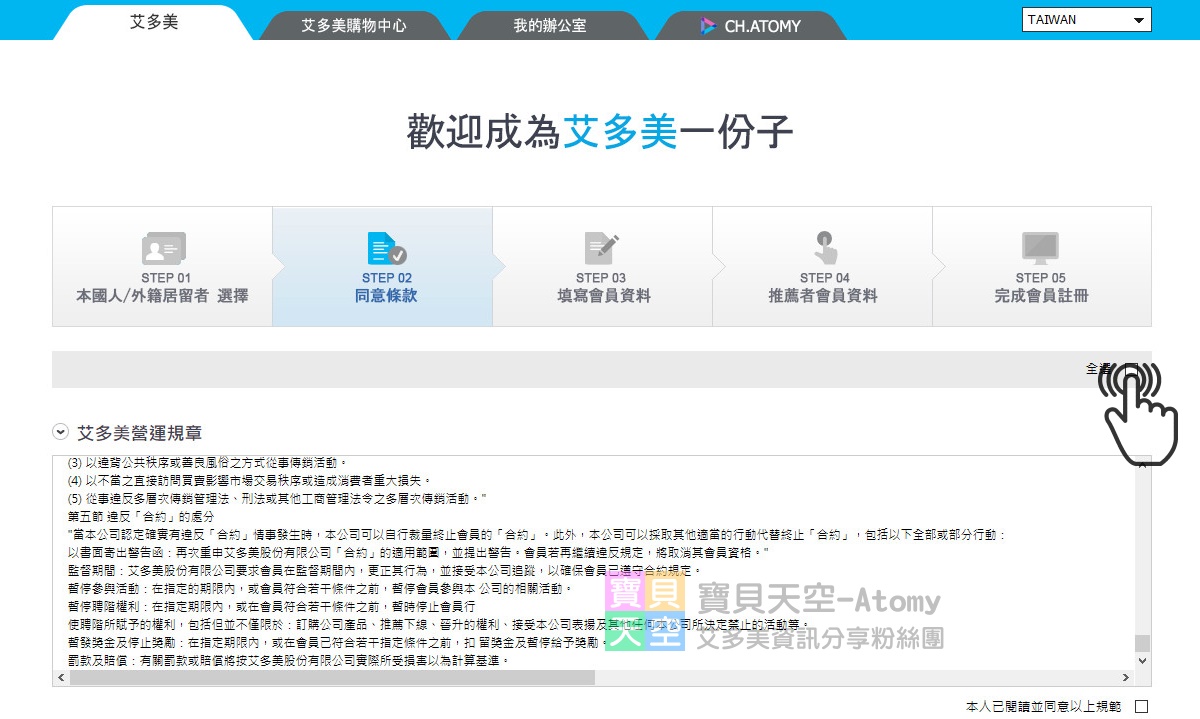Click the terms line starting with 監督期間
1200x719 pixels.
(385, 570)
